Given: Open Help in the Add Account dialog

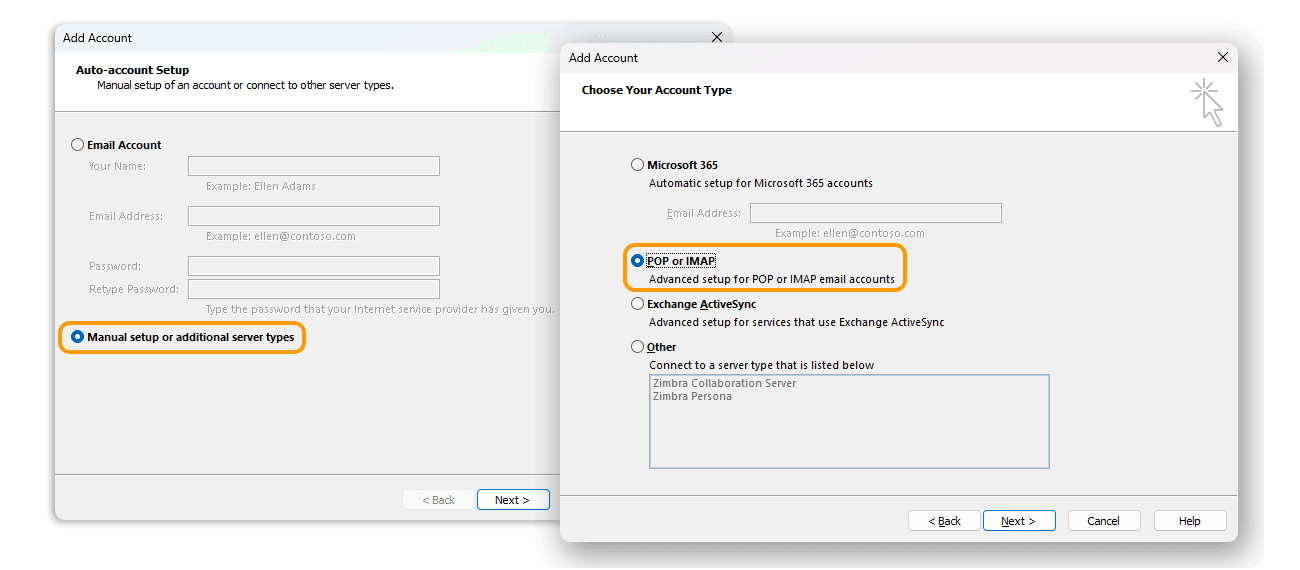Looking at the screenshot, I should [x=1190, y=521].
